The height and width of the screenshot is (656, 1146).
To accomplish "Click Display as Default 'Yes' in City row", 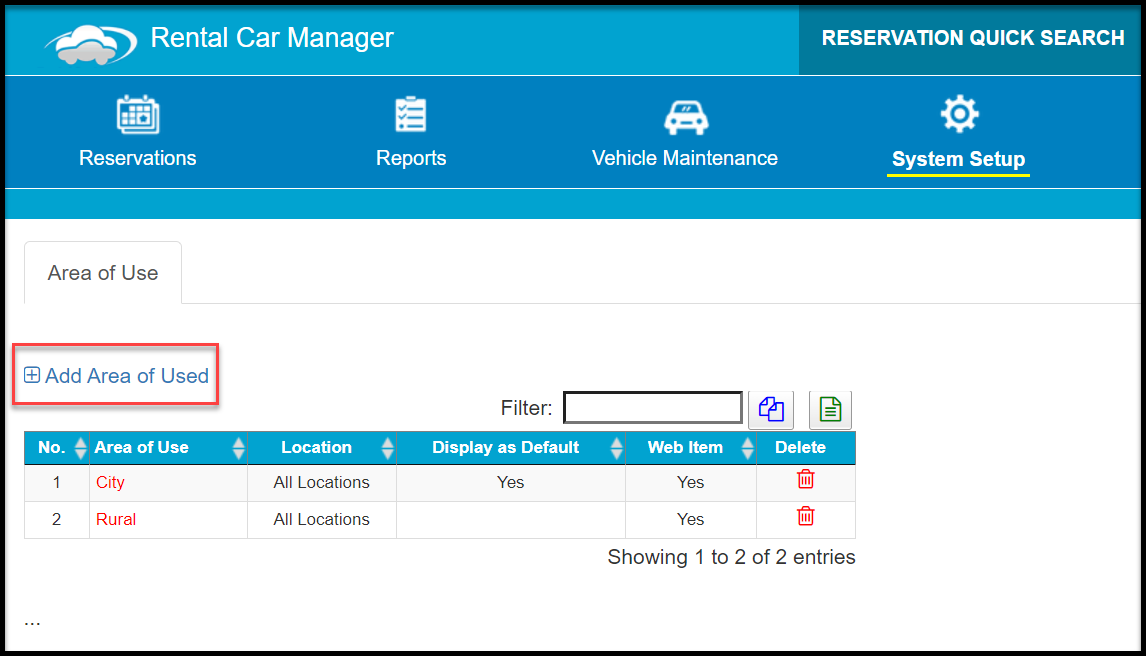I will tap(510, 482).
